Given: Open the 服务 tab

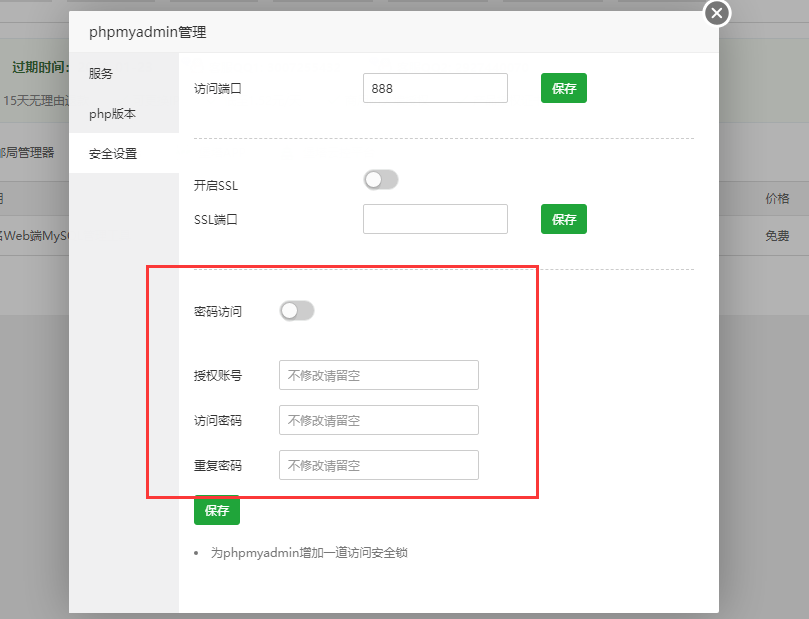Looking at the screenshot, I should [x=124, y=73].
